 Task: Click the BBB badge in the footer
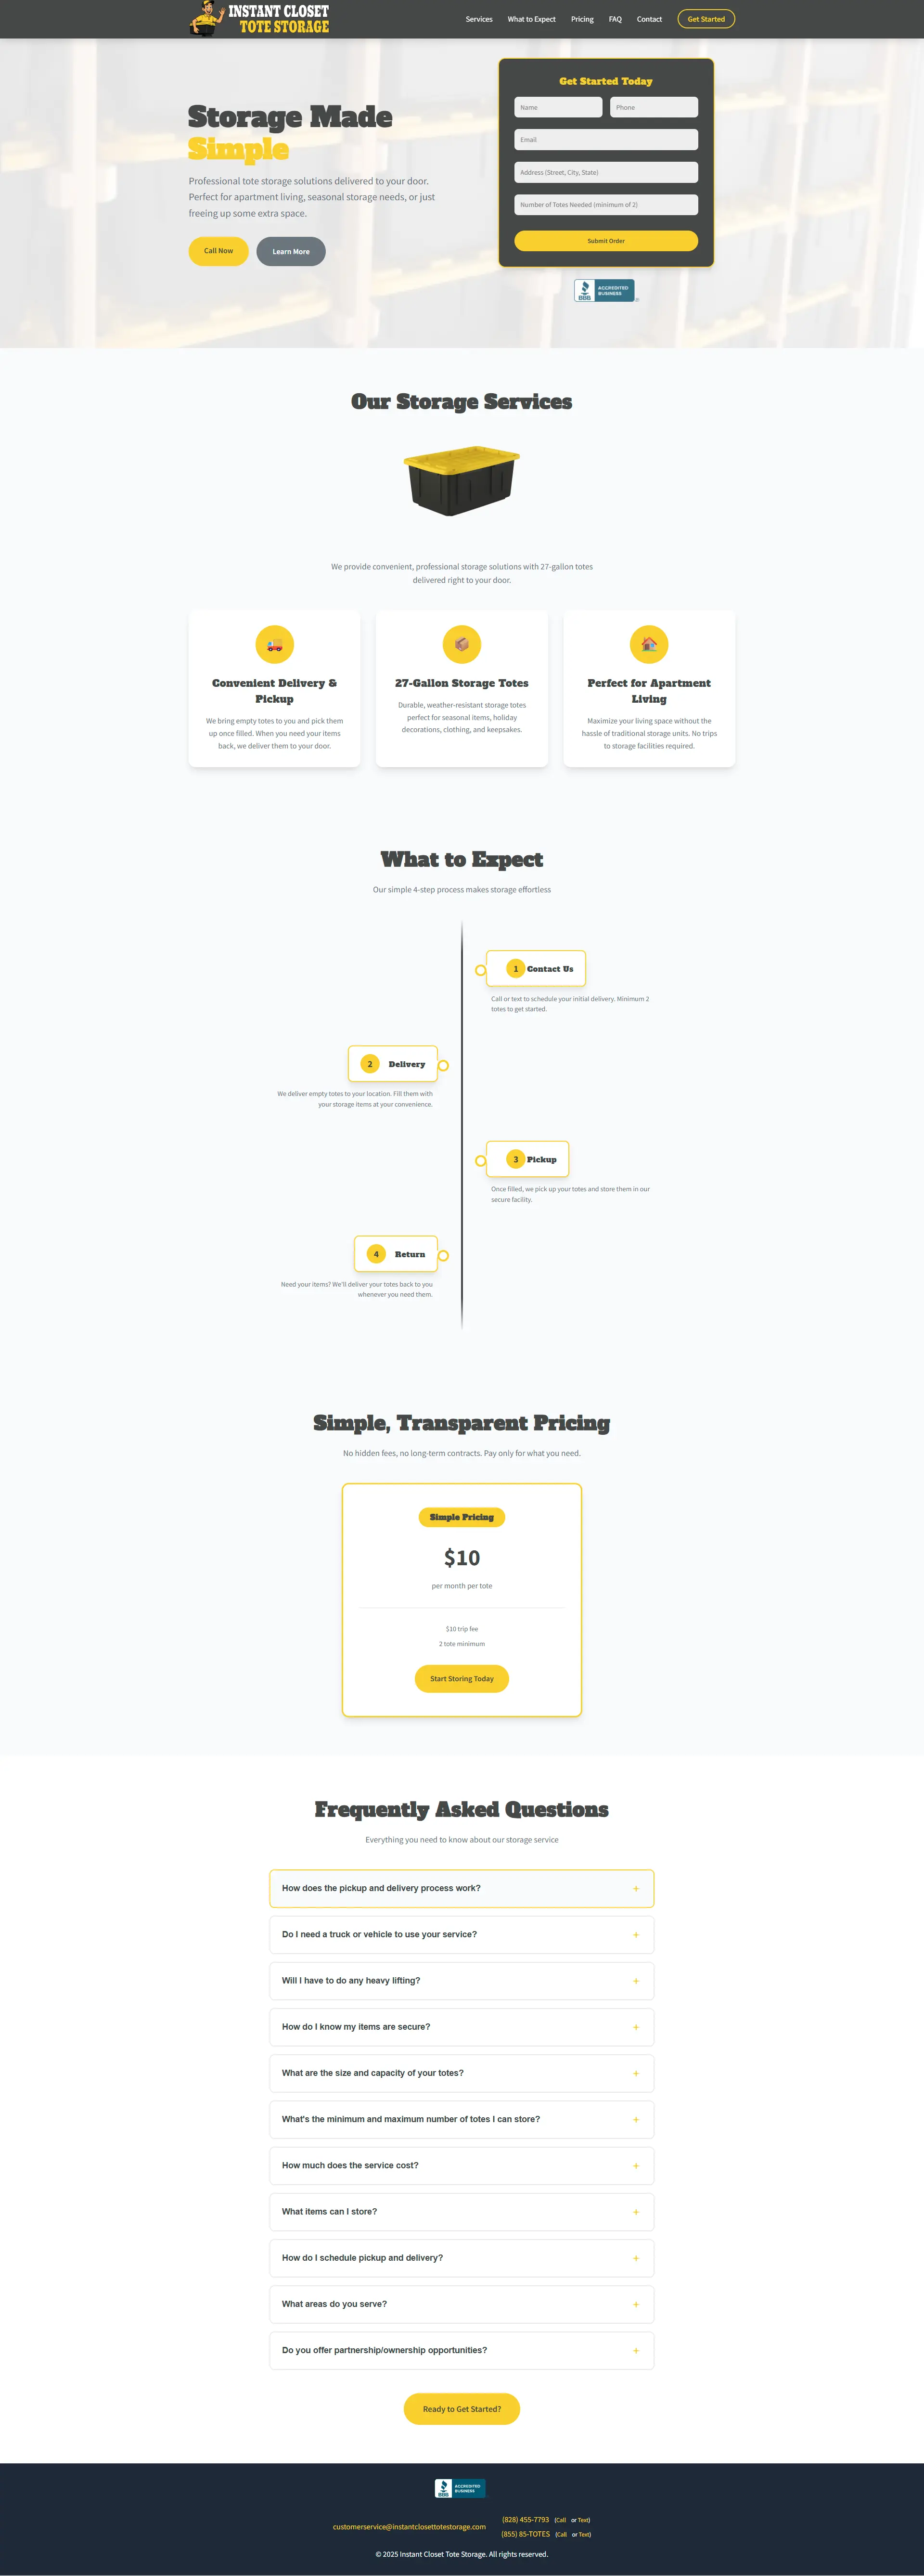click(x=460, y=2488)
